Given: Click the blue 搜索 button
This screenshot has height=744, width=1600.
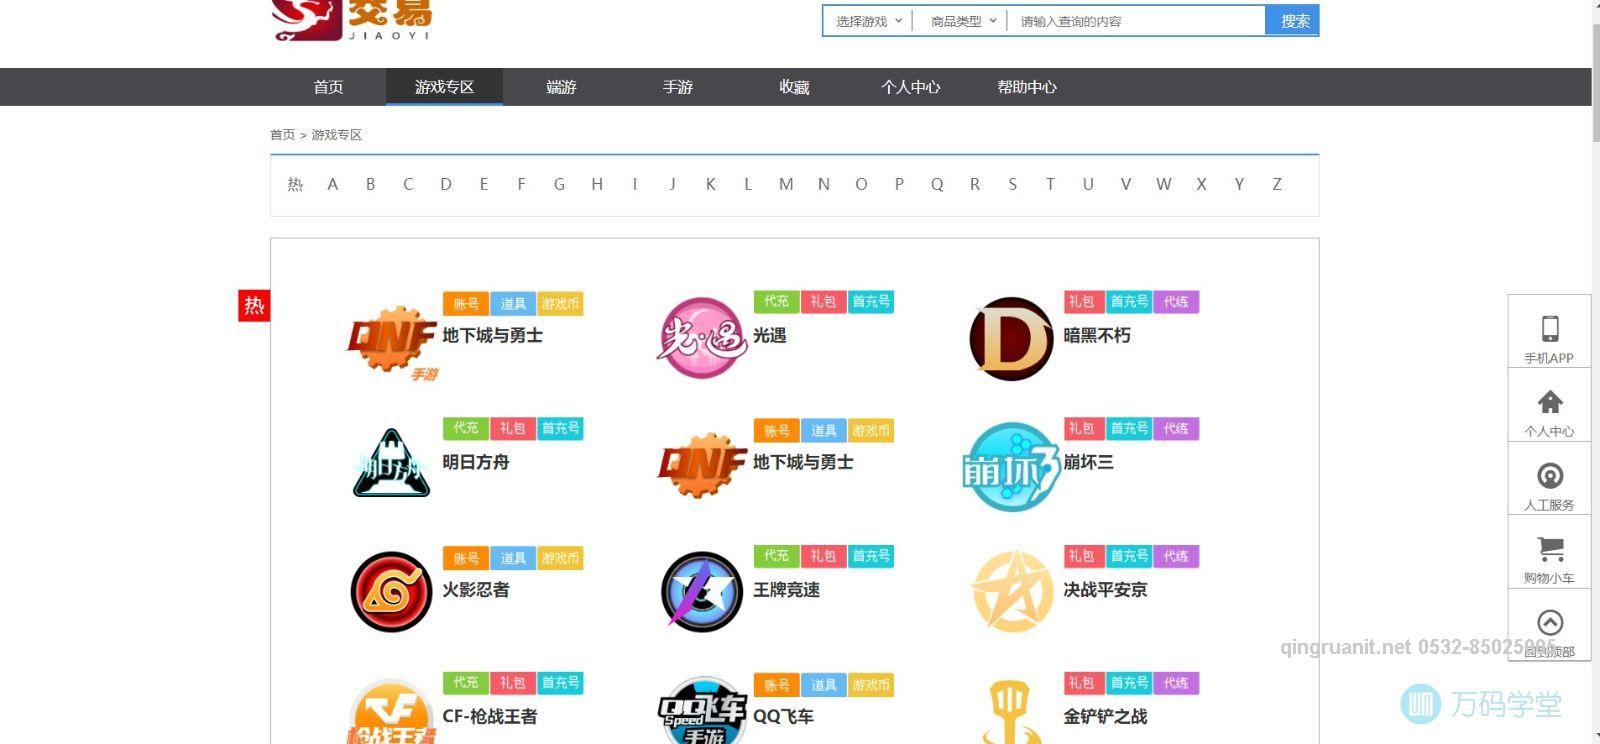Looking at the screenshot, I should click(x=1293, y=21).
